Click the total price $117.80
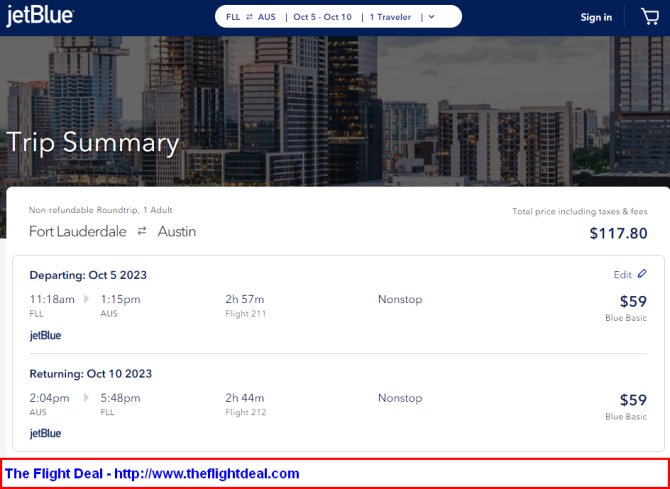 coord(618,233)
